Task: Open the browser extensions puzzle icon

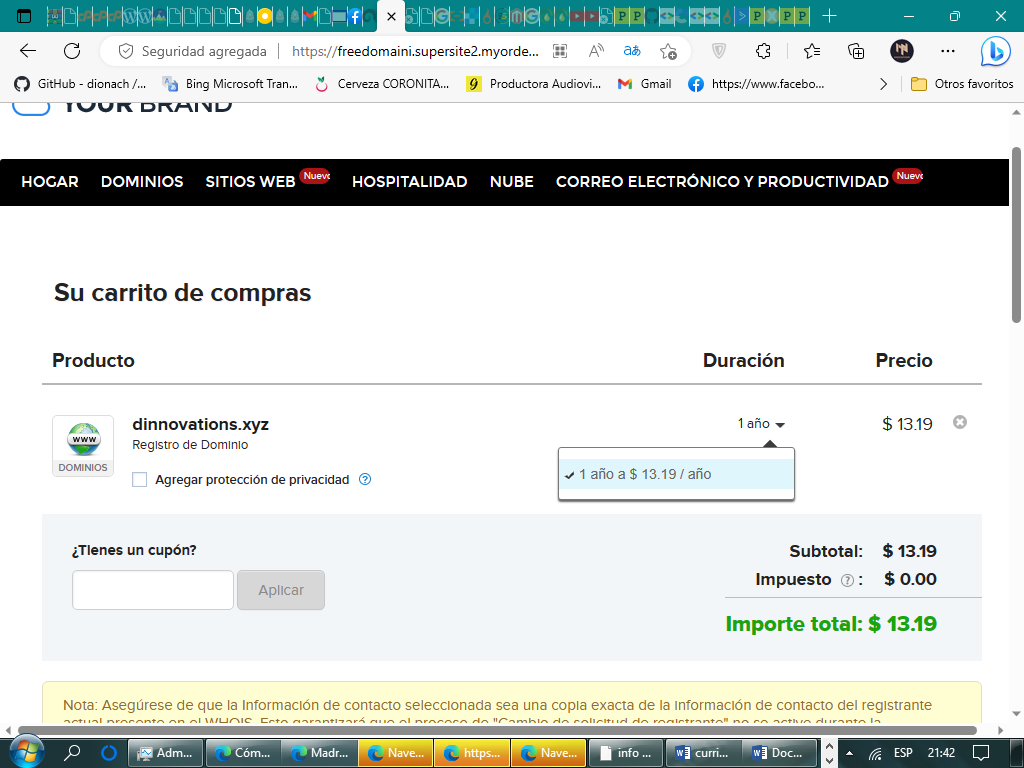Action: point(763,51)
